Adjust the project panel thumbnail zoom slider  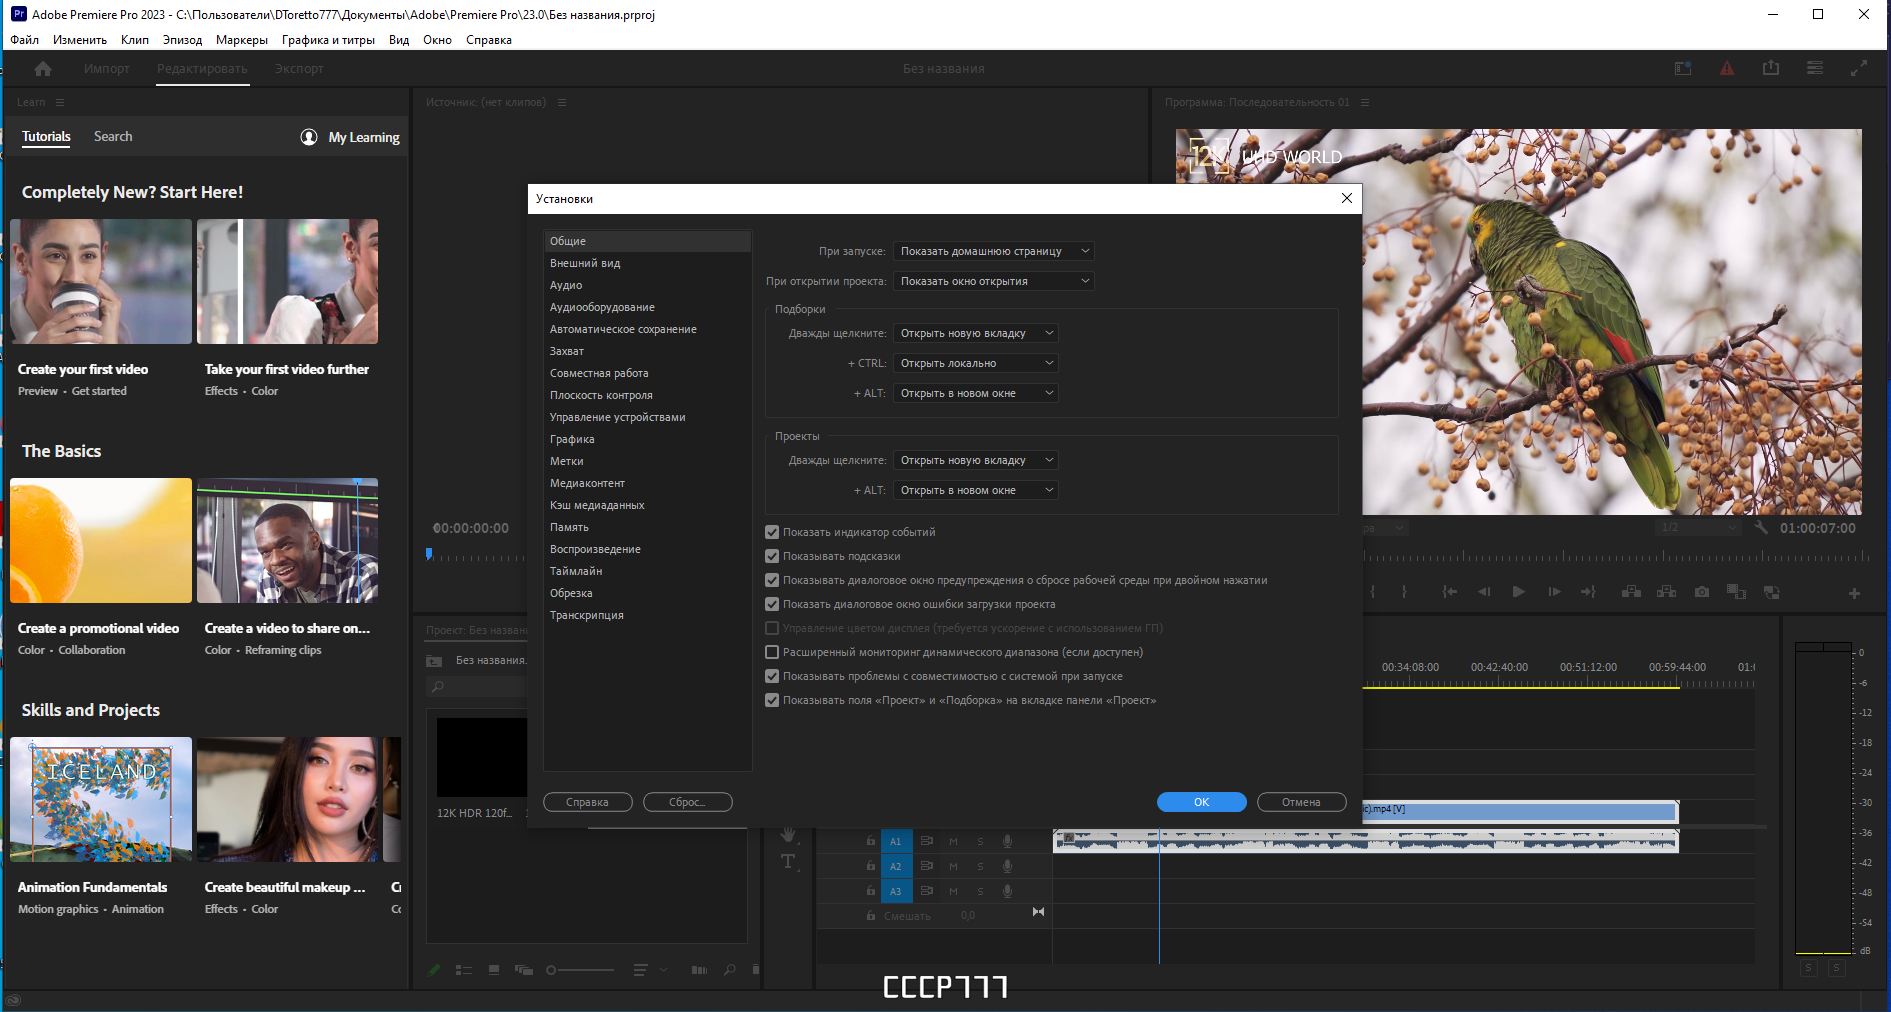point(580,970)
